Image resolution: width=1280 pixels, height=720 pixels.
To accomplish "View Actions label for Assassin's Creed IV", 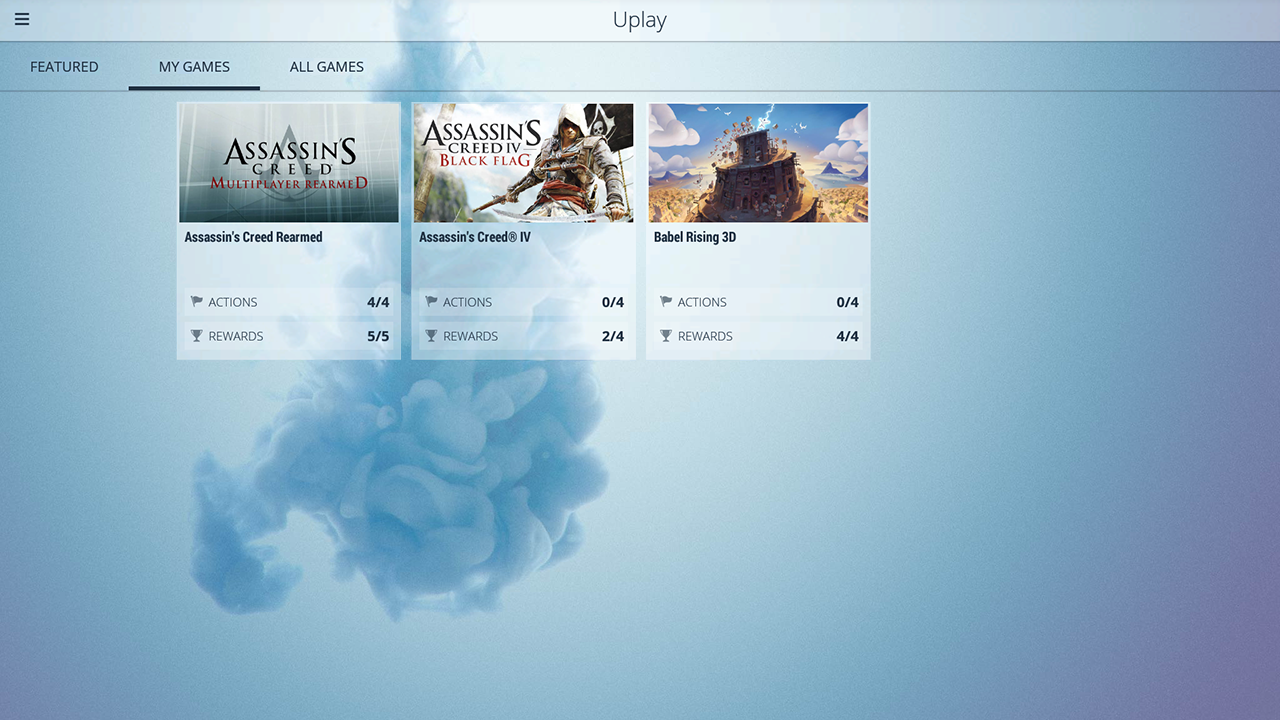I will 468,302.
